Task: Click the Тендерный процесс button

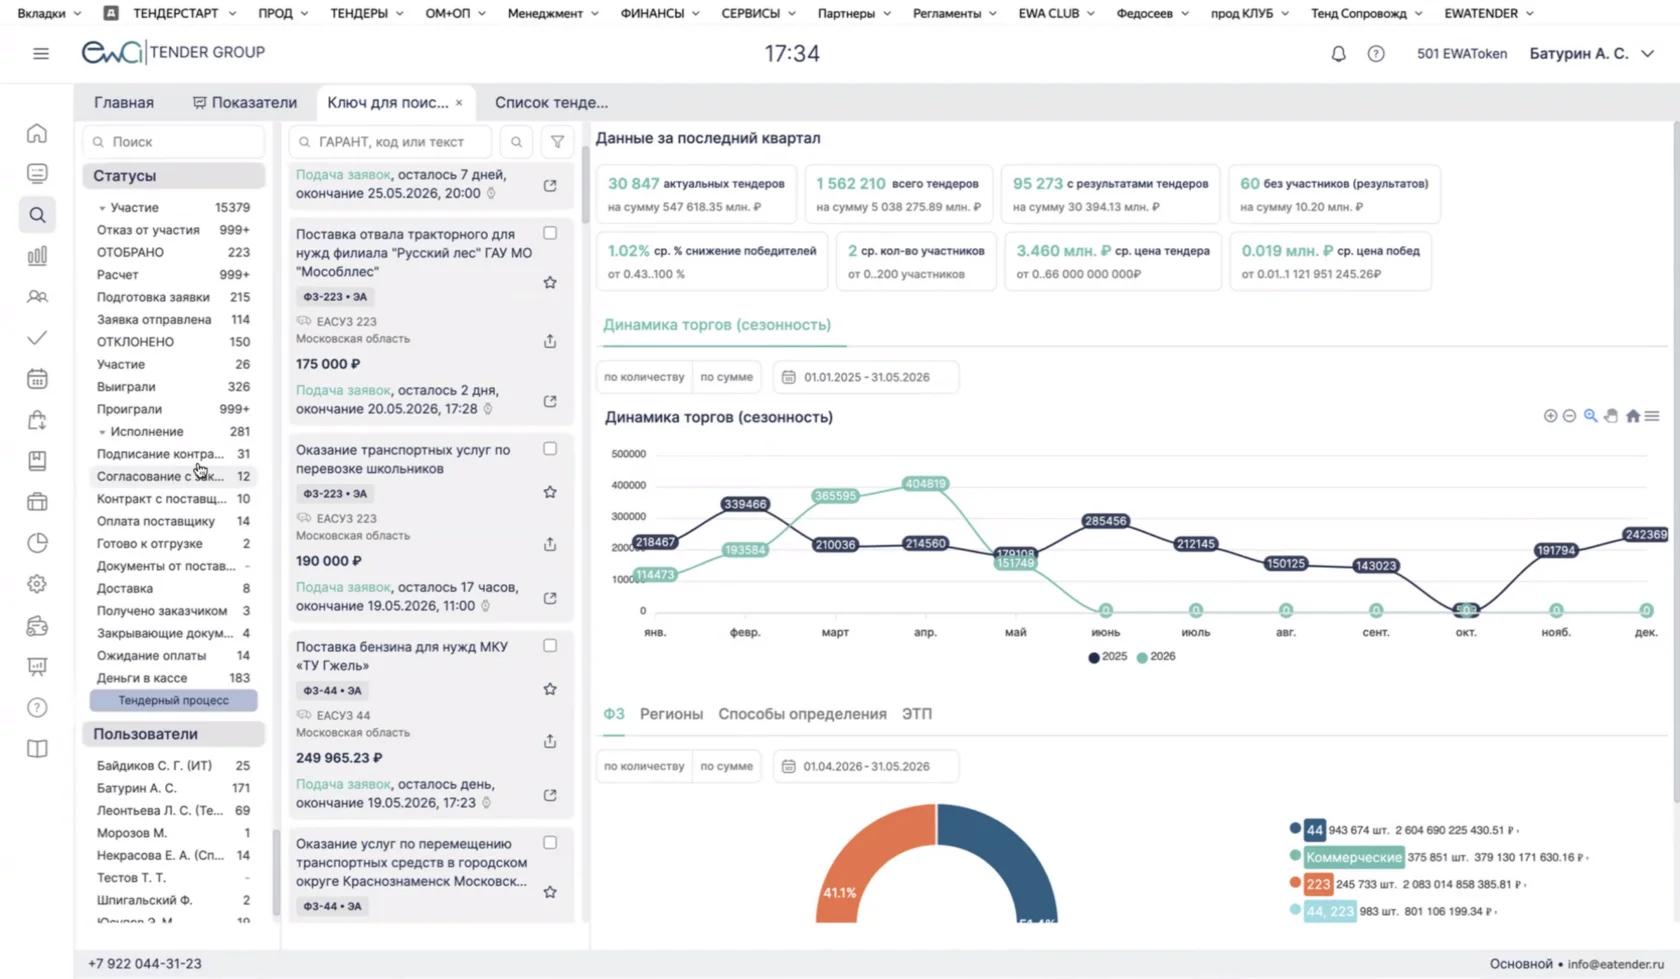Action: coord(174,700)
